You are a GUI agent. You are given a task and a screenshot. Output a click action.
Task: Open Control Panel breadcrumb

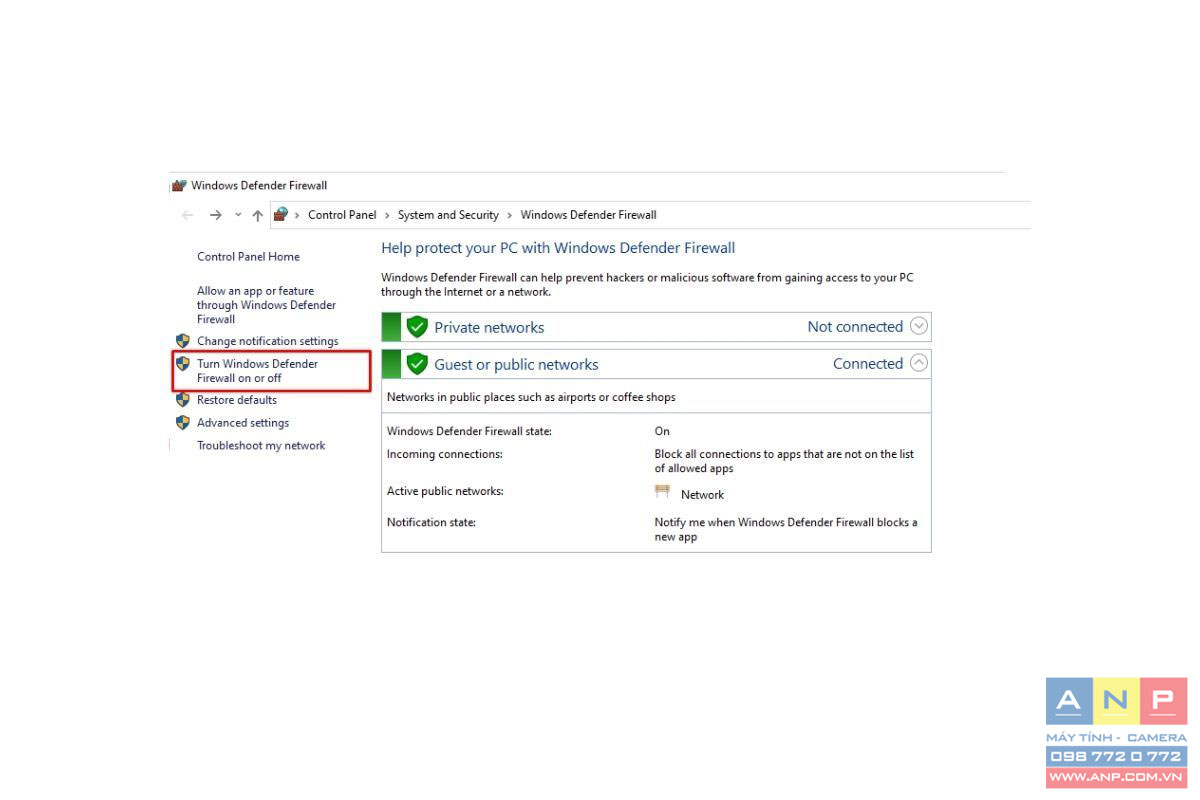click(342, 215)
